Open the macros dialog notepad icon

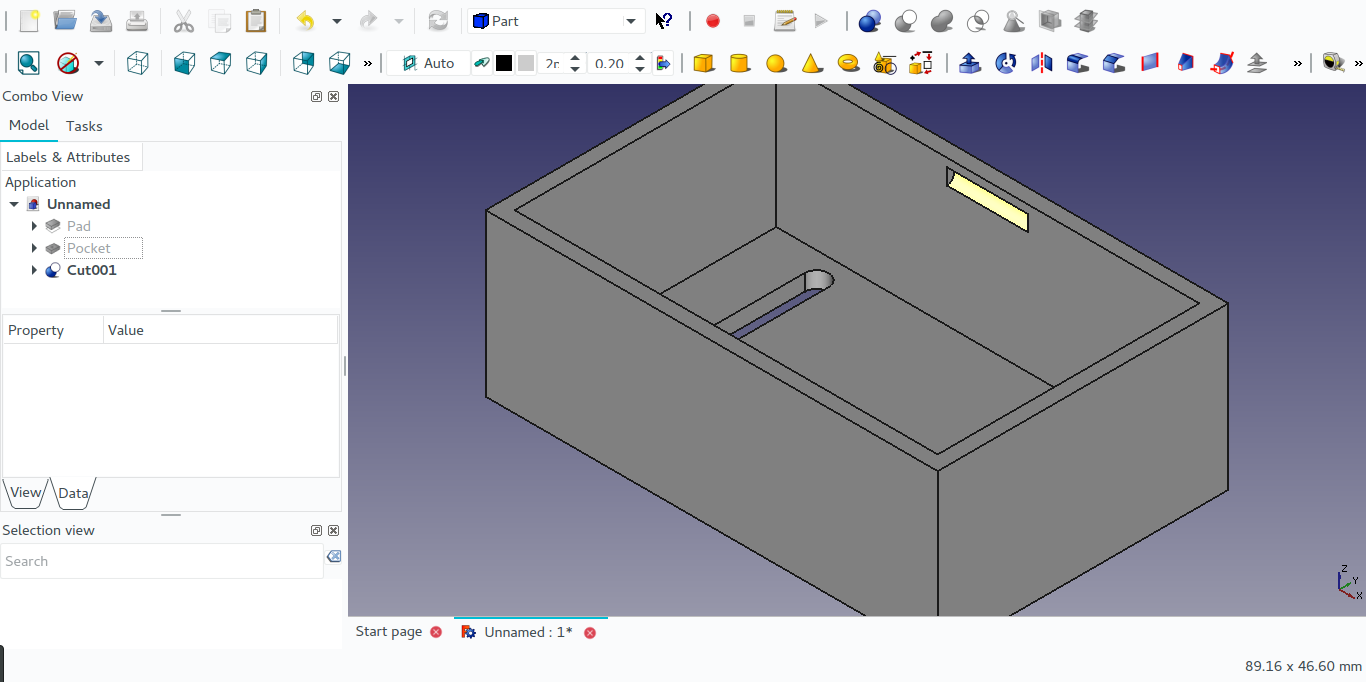coord(785,21)
